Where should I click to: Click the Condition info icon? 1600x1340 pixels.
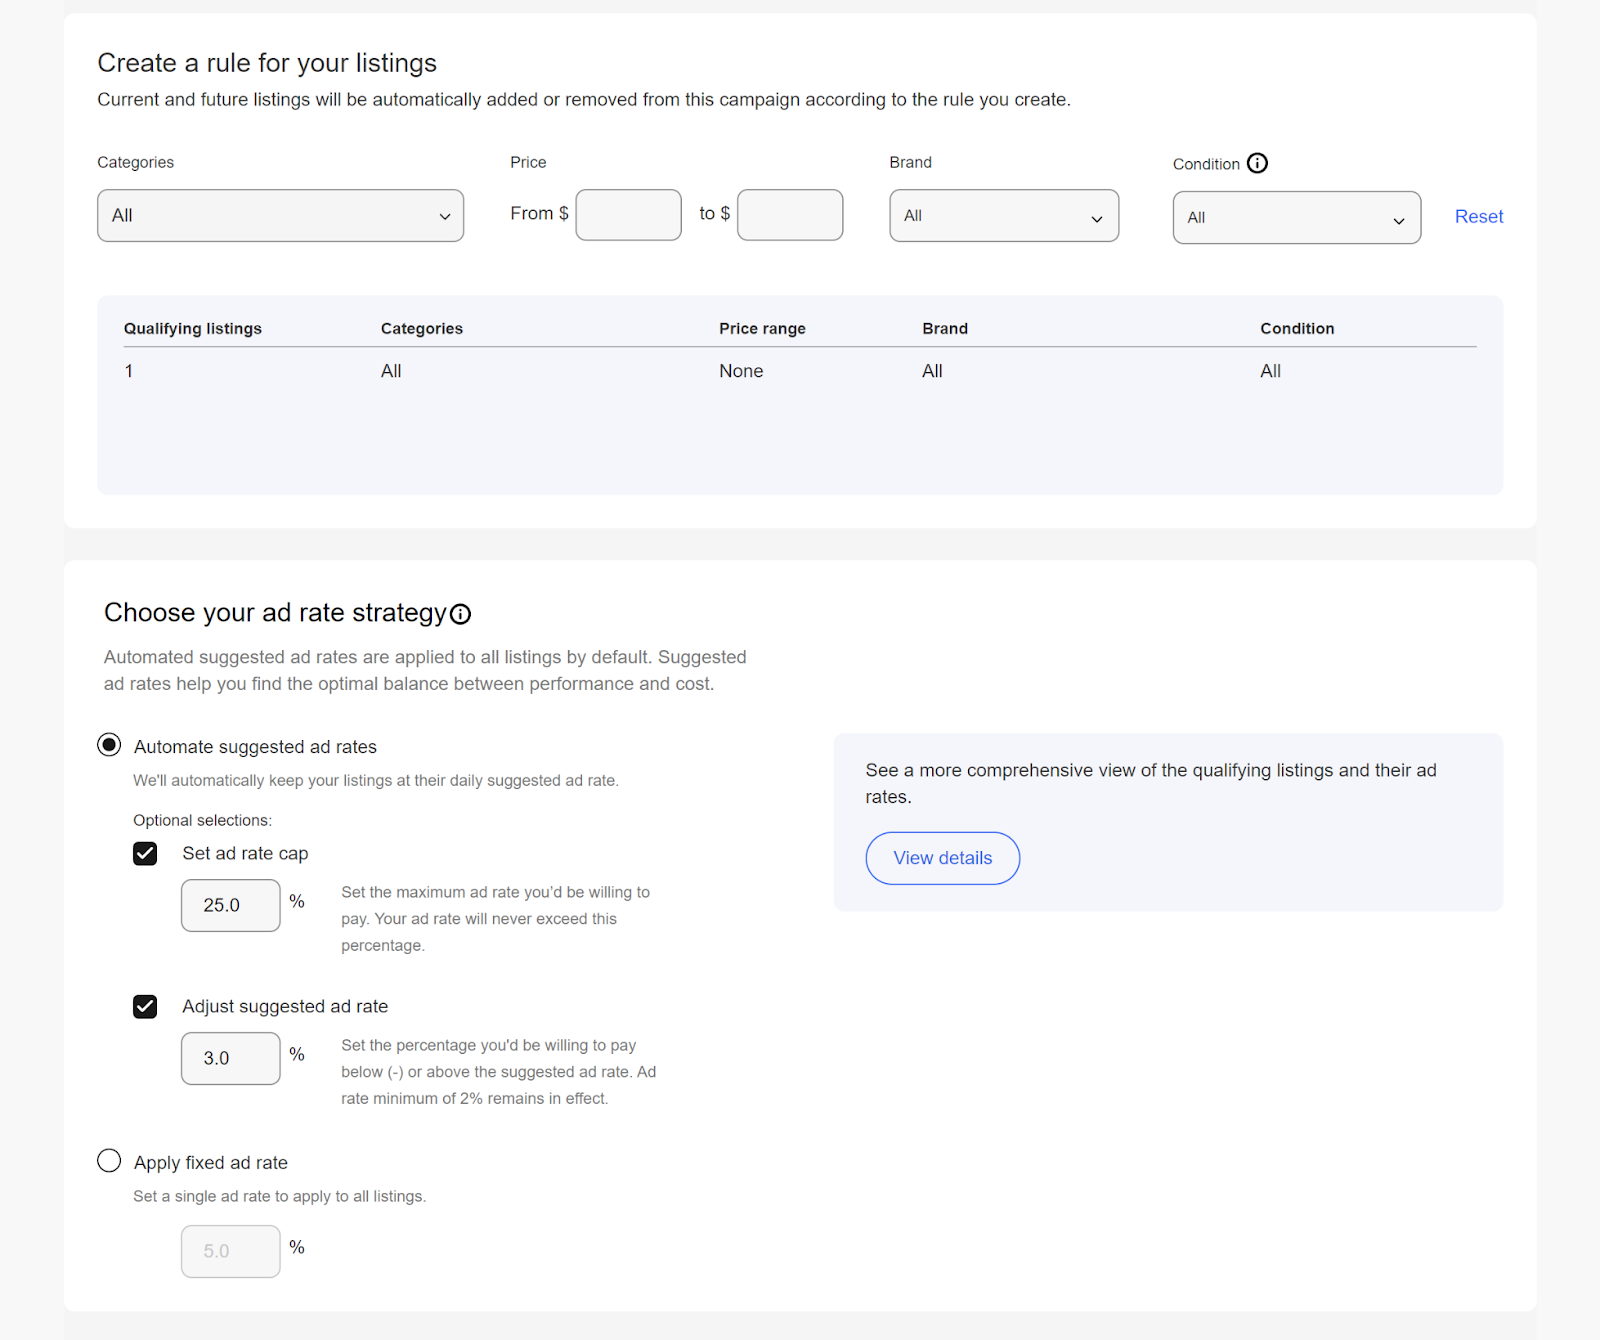[1257, 163]
